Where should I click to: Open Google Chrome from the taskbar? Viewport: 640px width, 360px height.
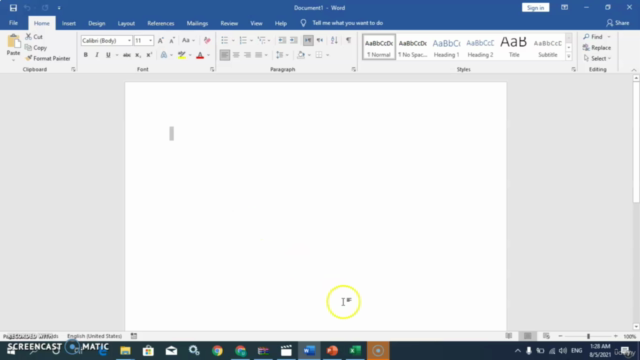[x=217, y=351]
